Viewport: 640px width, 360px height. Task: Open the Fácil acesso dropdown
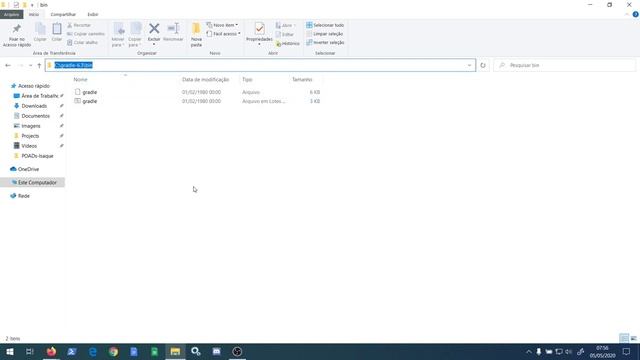click(x=223, y=34)
